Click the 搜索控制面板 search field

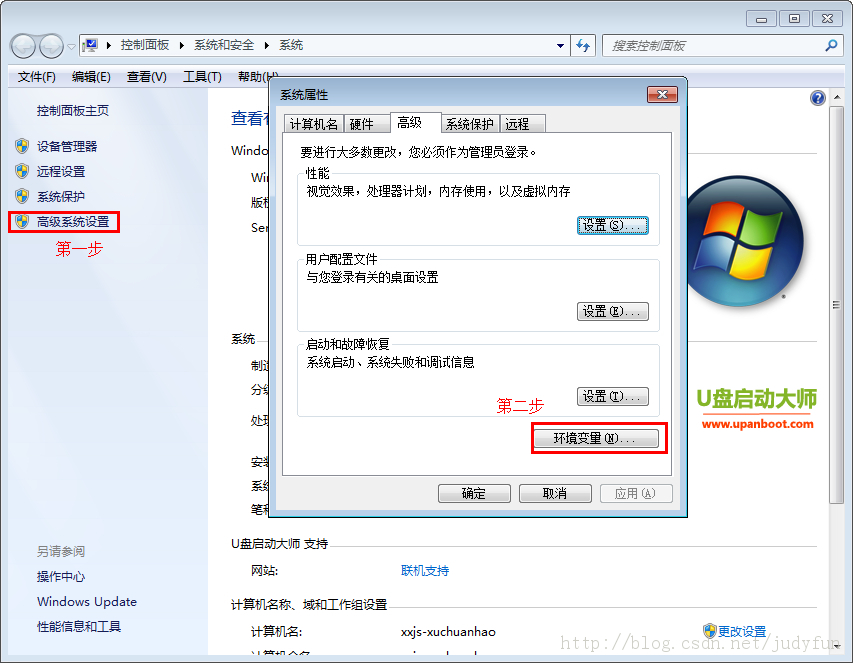713,46
